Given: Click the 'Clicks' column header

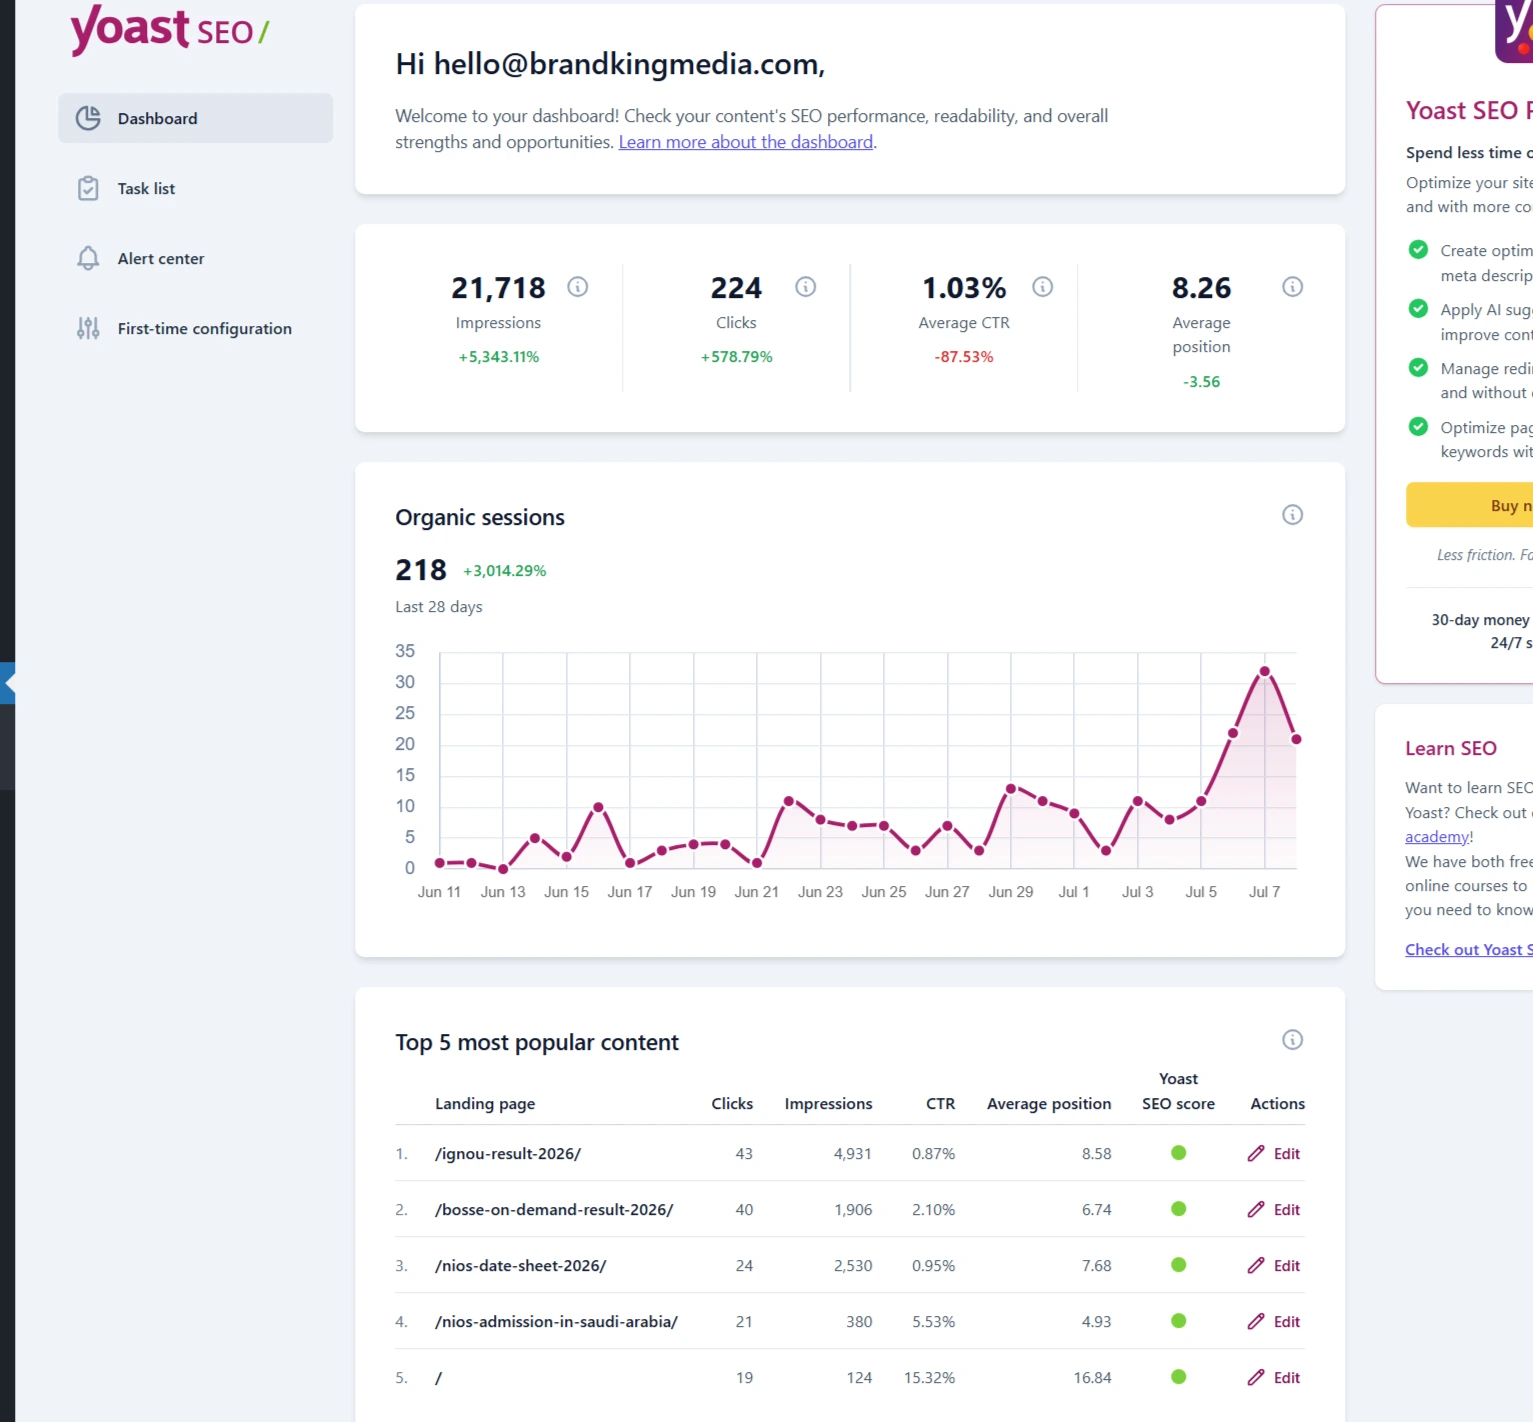Looking at the screenshot, I should (x=732, y=1104).
